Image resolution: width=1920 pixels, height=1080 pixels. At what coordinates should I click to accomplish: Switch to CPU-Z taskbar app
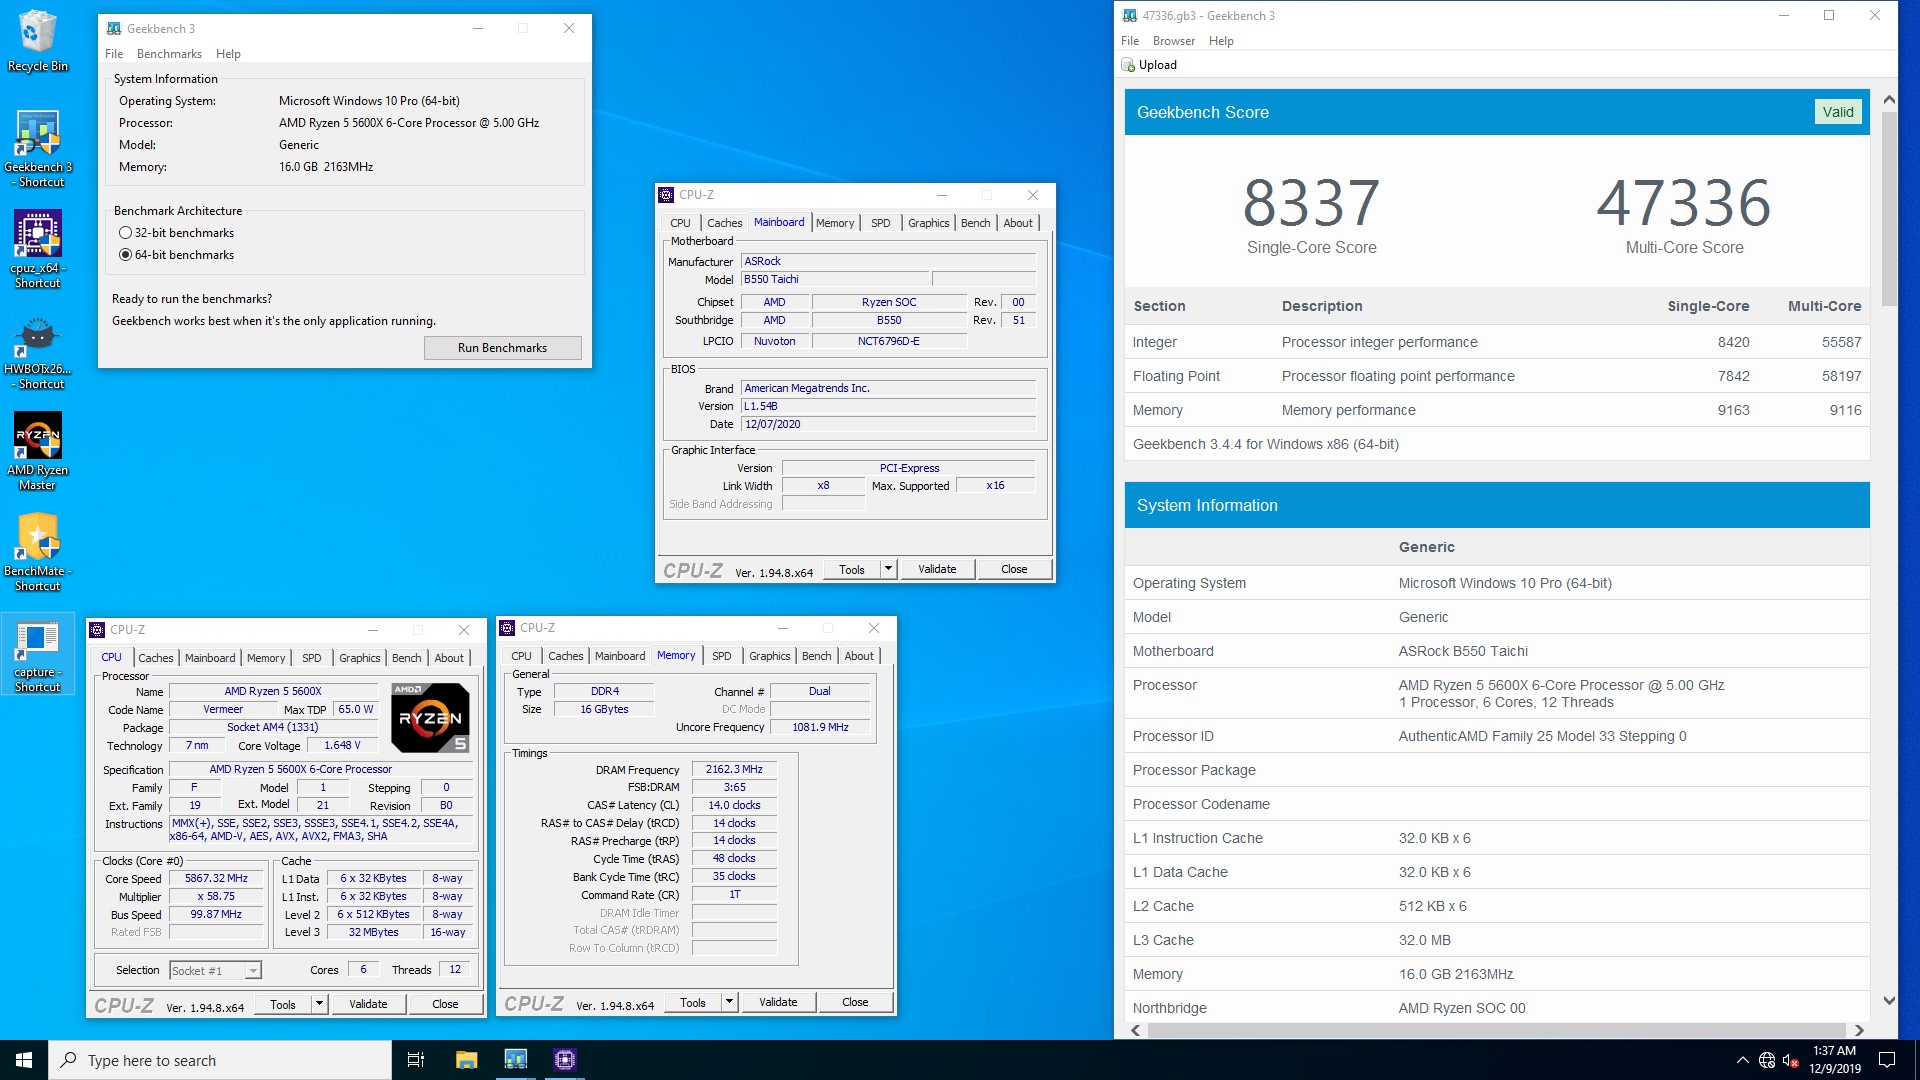565,1060
